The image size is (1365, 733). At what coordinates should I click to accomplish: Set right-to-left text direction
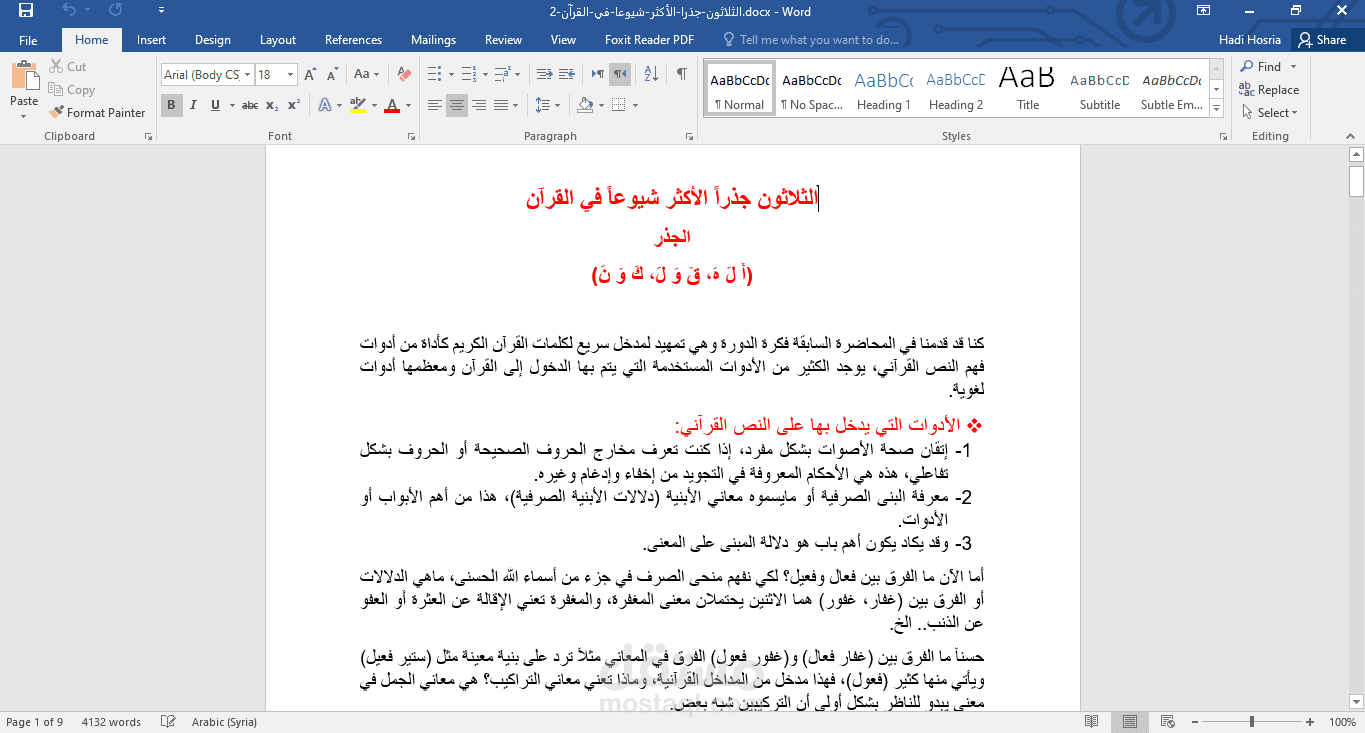pyautogui.click(x=620, y=74)
